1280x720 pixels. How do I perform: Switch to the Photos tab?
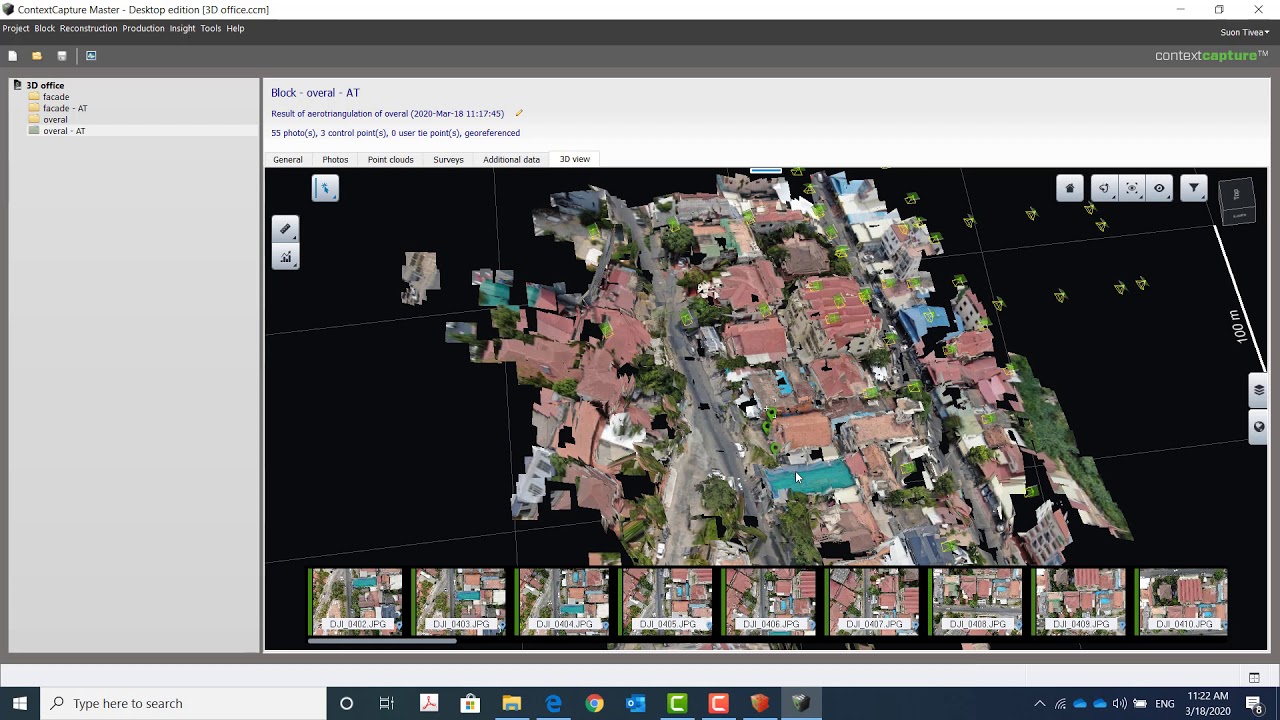pyautogui.click(x=335, y=160)
